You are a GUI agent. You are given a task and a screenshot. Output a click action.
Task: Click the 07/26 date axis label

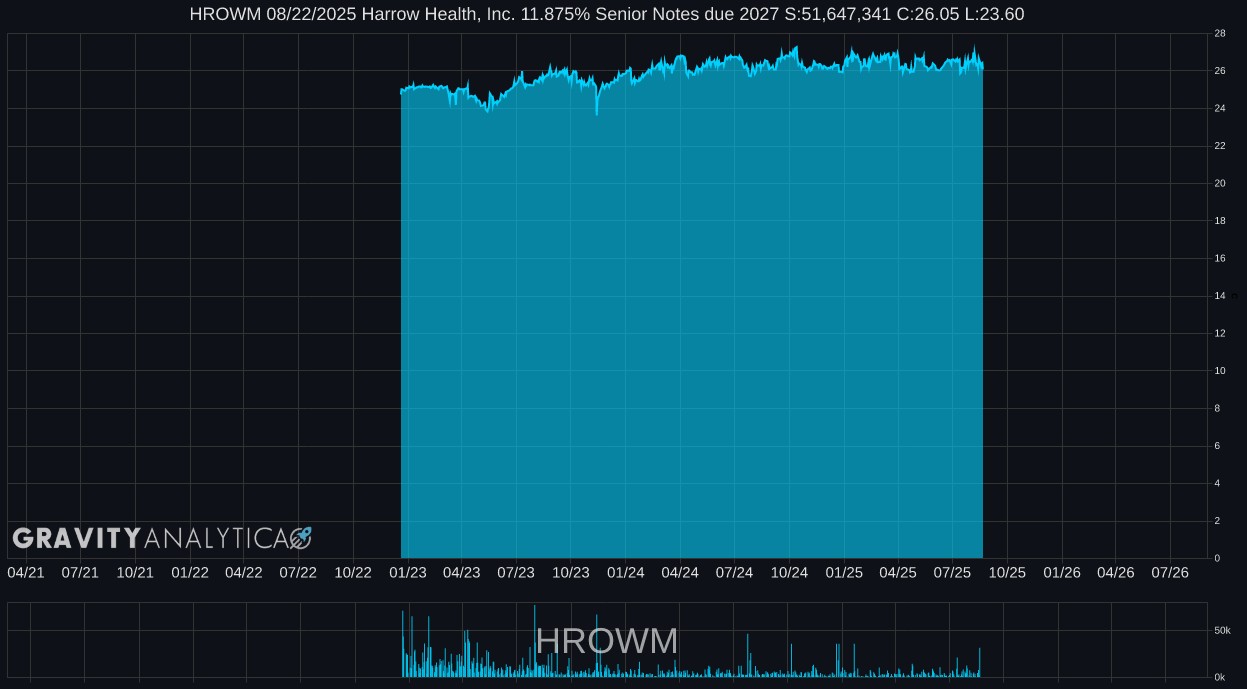(x=1170, y=572)
